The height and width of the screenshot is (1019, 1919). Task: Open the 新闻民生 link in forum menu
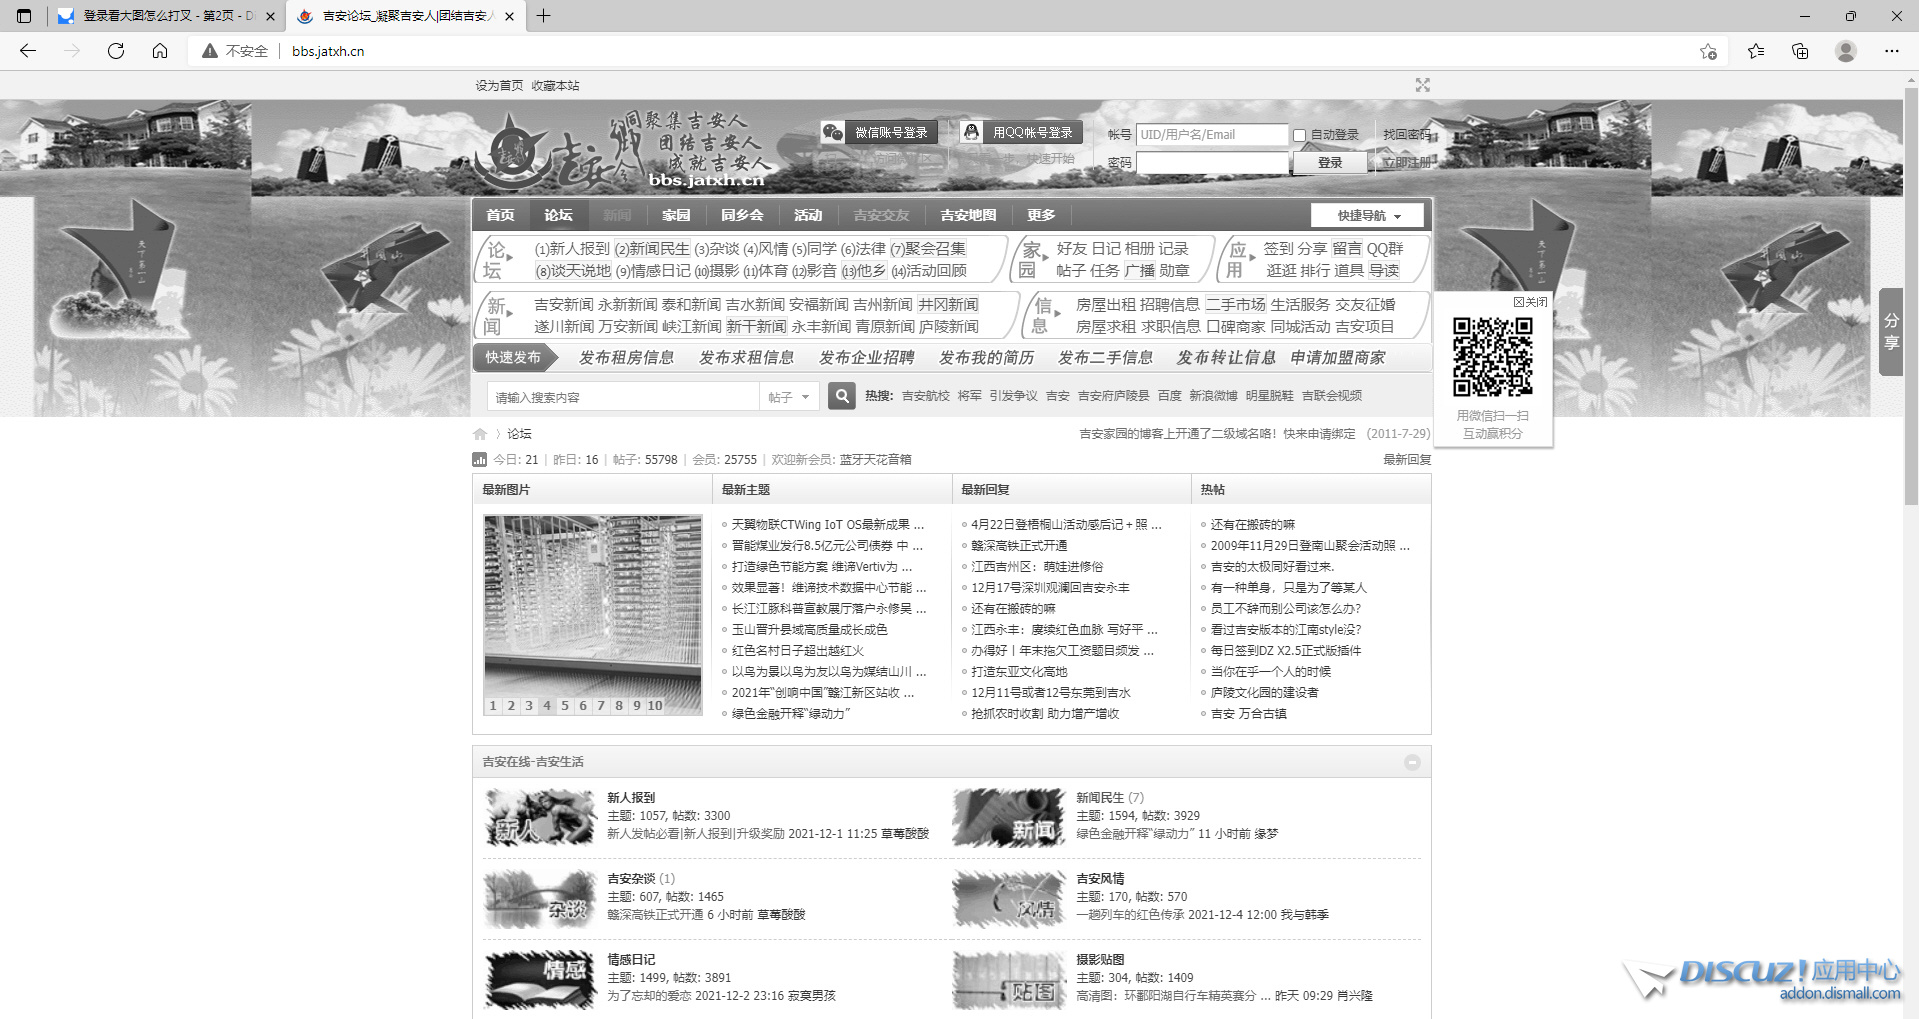(x=652, y=249)
